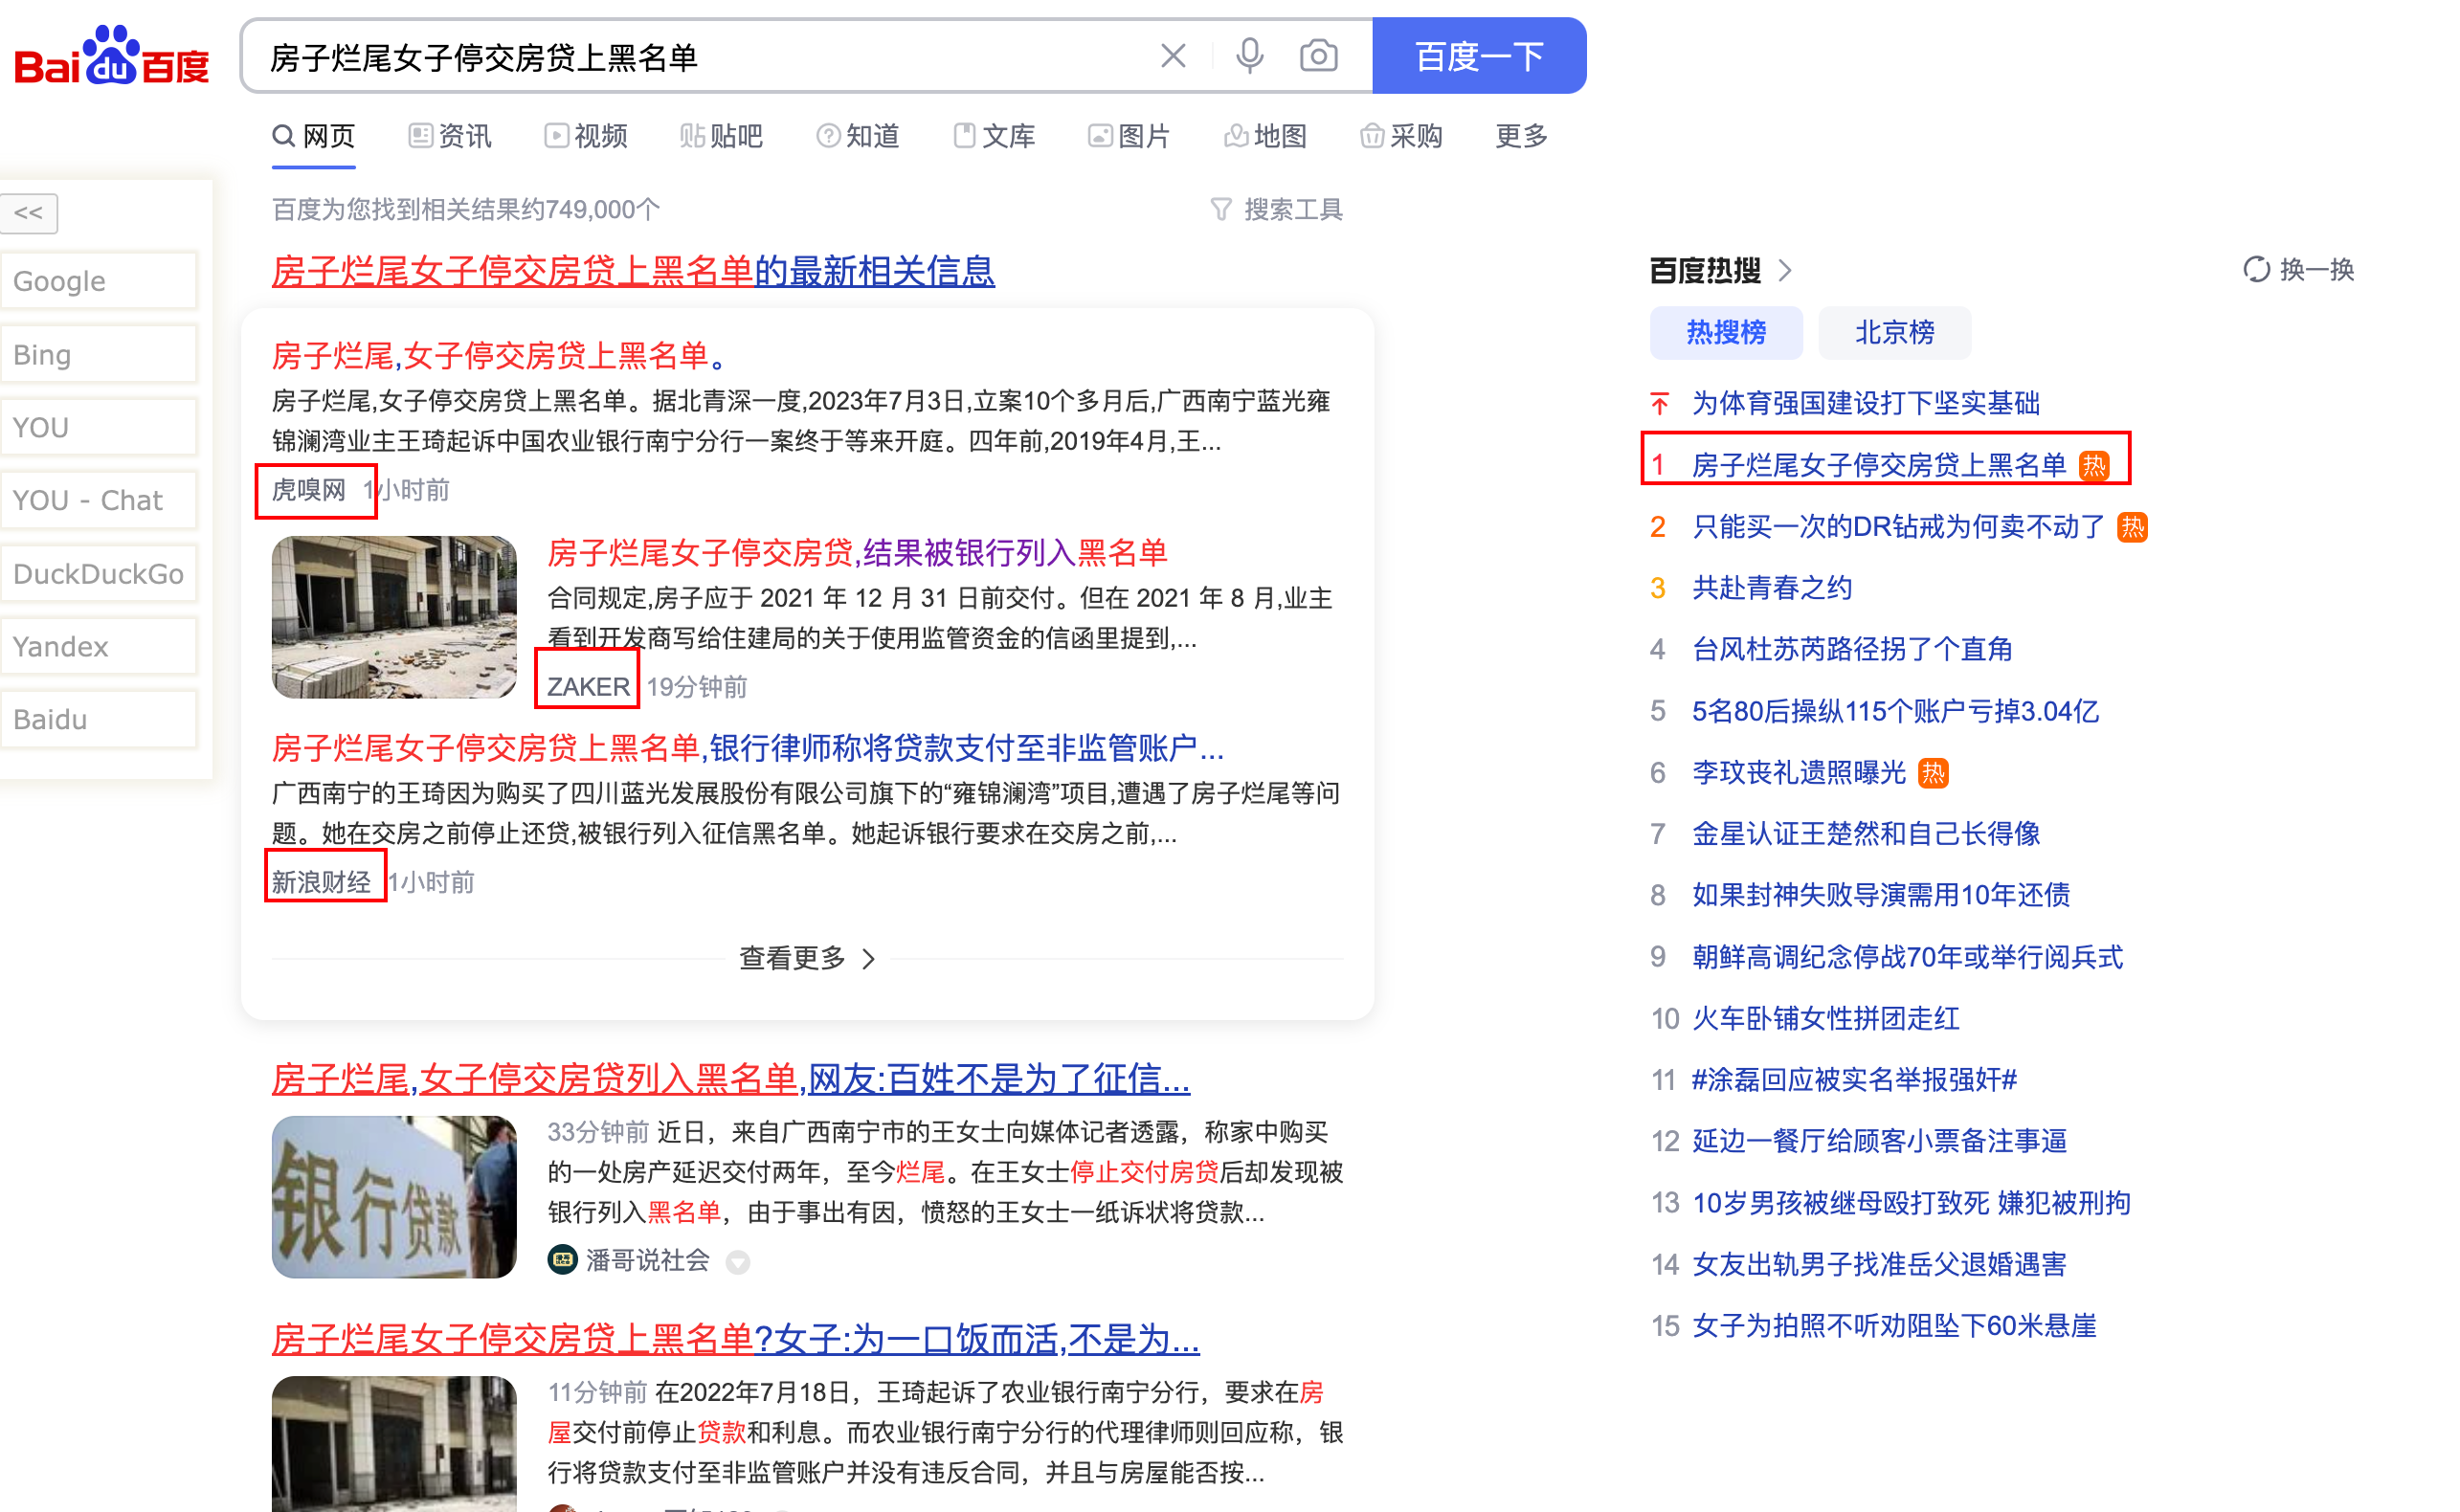Open hot topic 女友出轨男子找准岳父退婚遇害
This screenshot has width=2460, height=1512.
coord(1878,1264)
